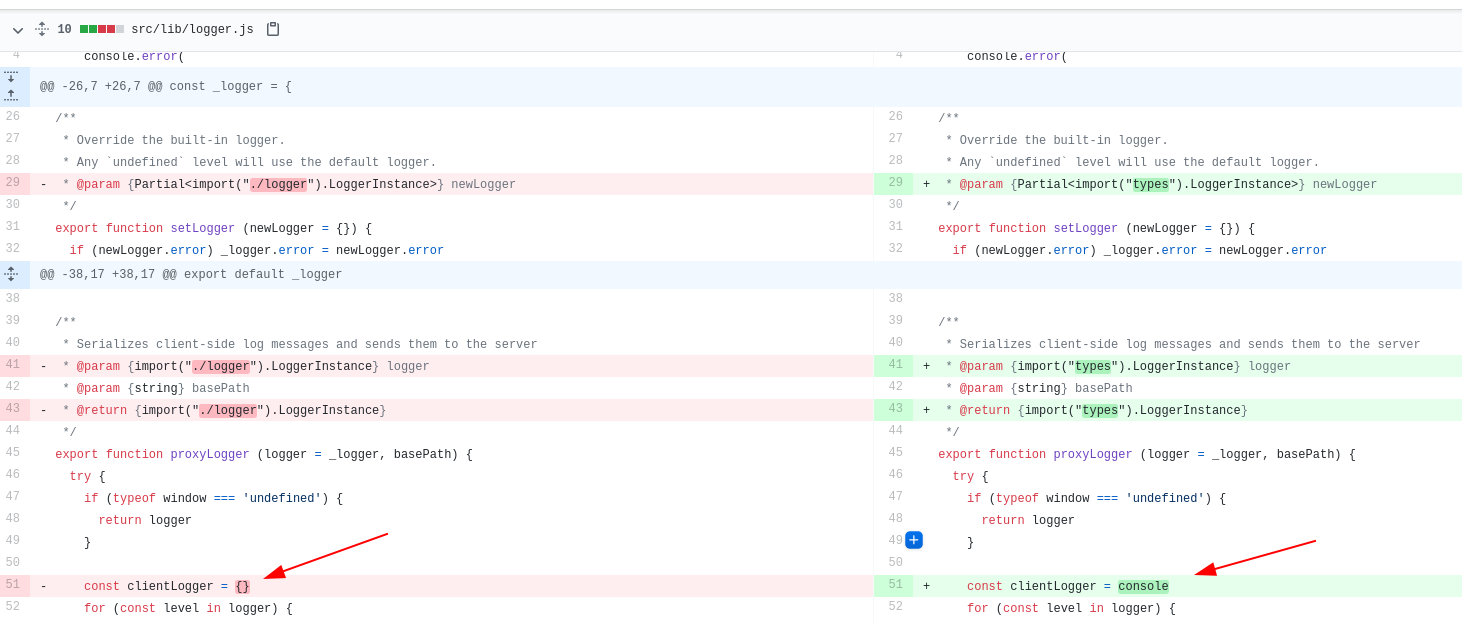The height and width of the screenshot is (623, 1462).
Task: Click 'return logger' on right line 48
Action: (x=1028, y=521)
